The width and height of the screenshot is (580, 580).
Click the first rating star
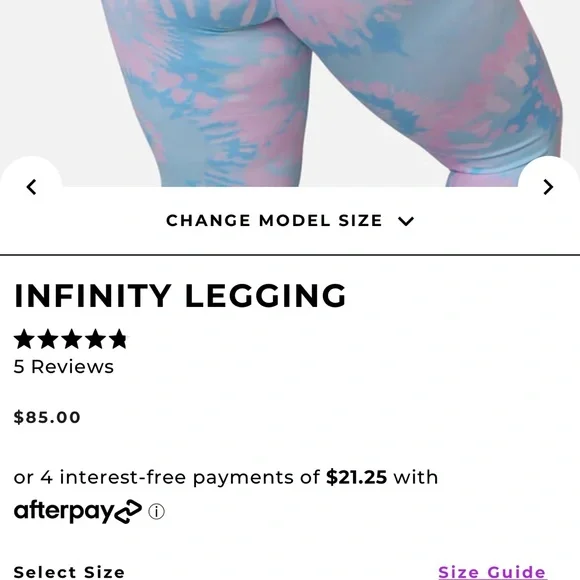click(x=24, y=339)
